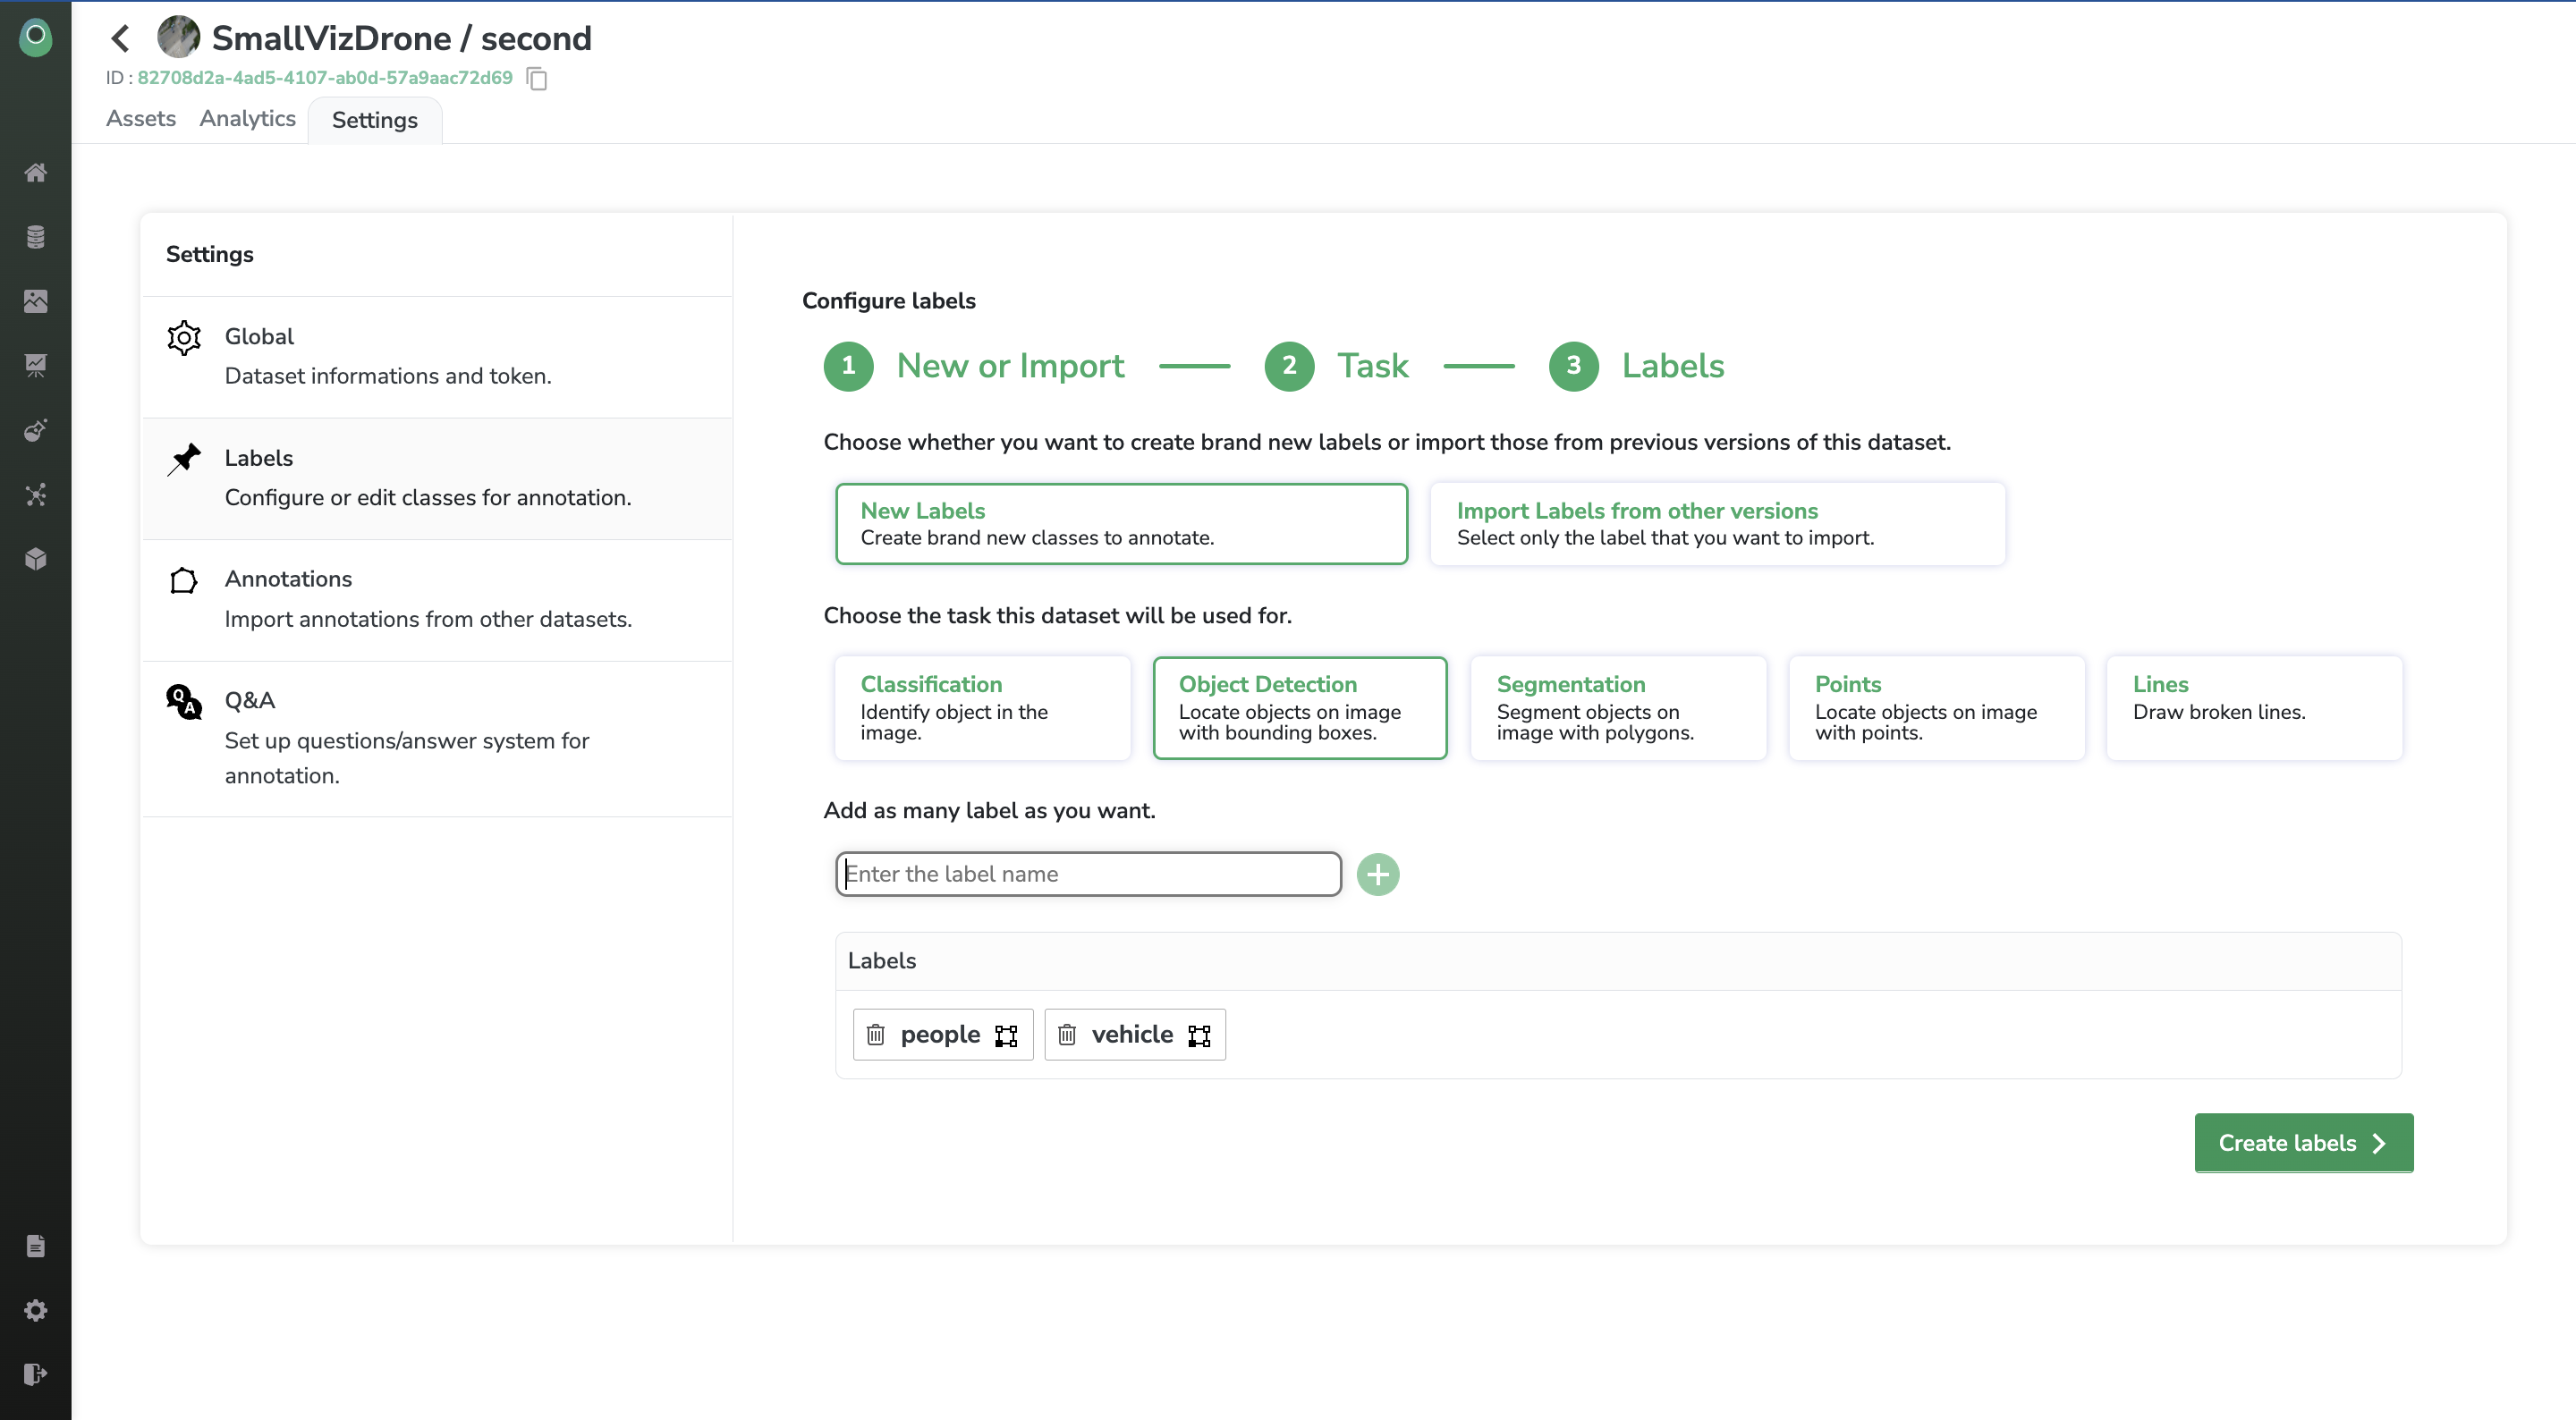Open the Analytics tab

pyautogui.click(x=247, y=118)
